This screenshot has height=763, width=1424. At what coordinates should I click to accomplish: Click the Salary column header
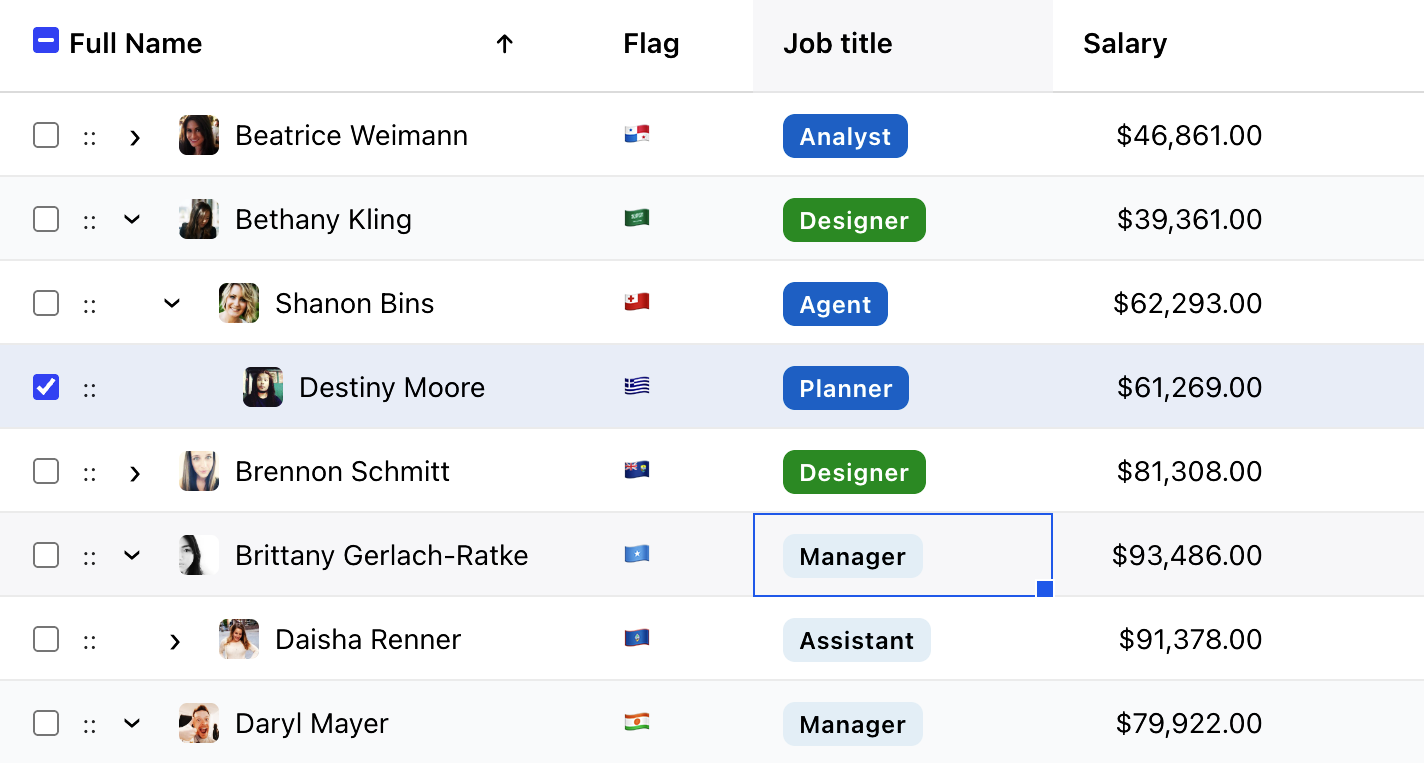(1125, 44)
